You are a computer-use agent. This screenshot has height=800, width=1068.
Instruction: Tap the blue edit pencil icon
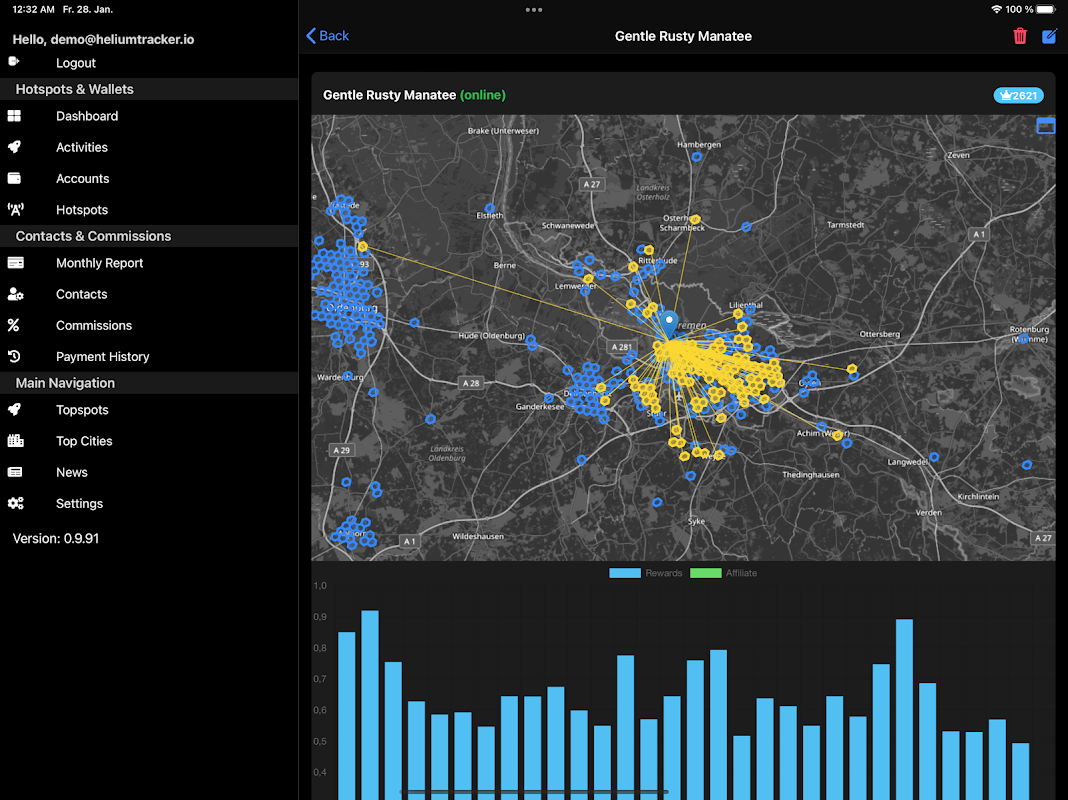pyautogui.click(x=1049, y=36)
